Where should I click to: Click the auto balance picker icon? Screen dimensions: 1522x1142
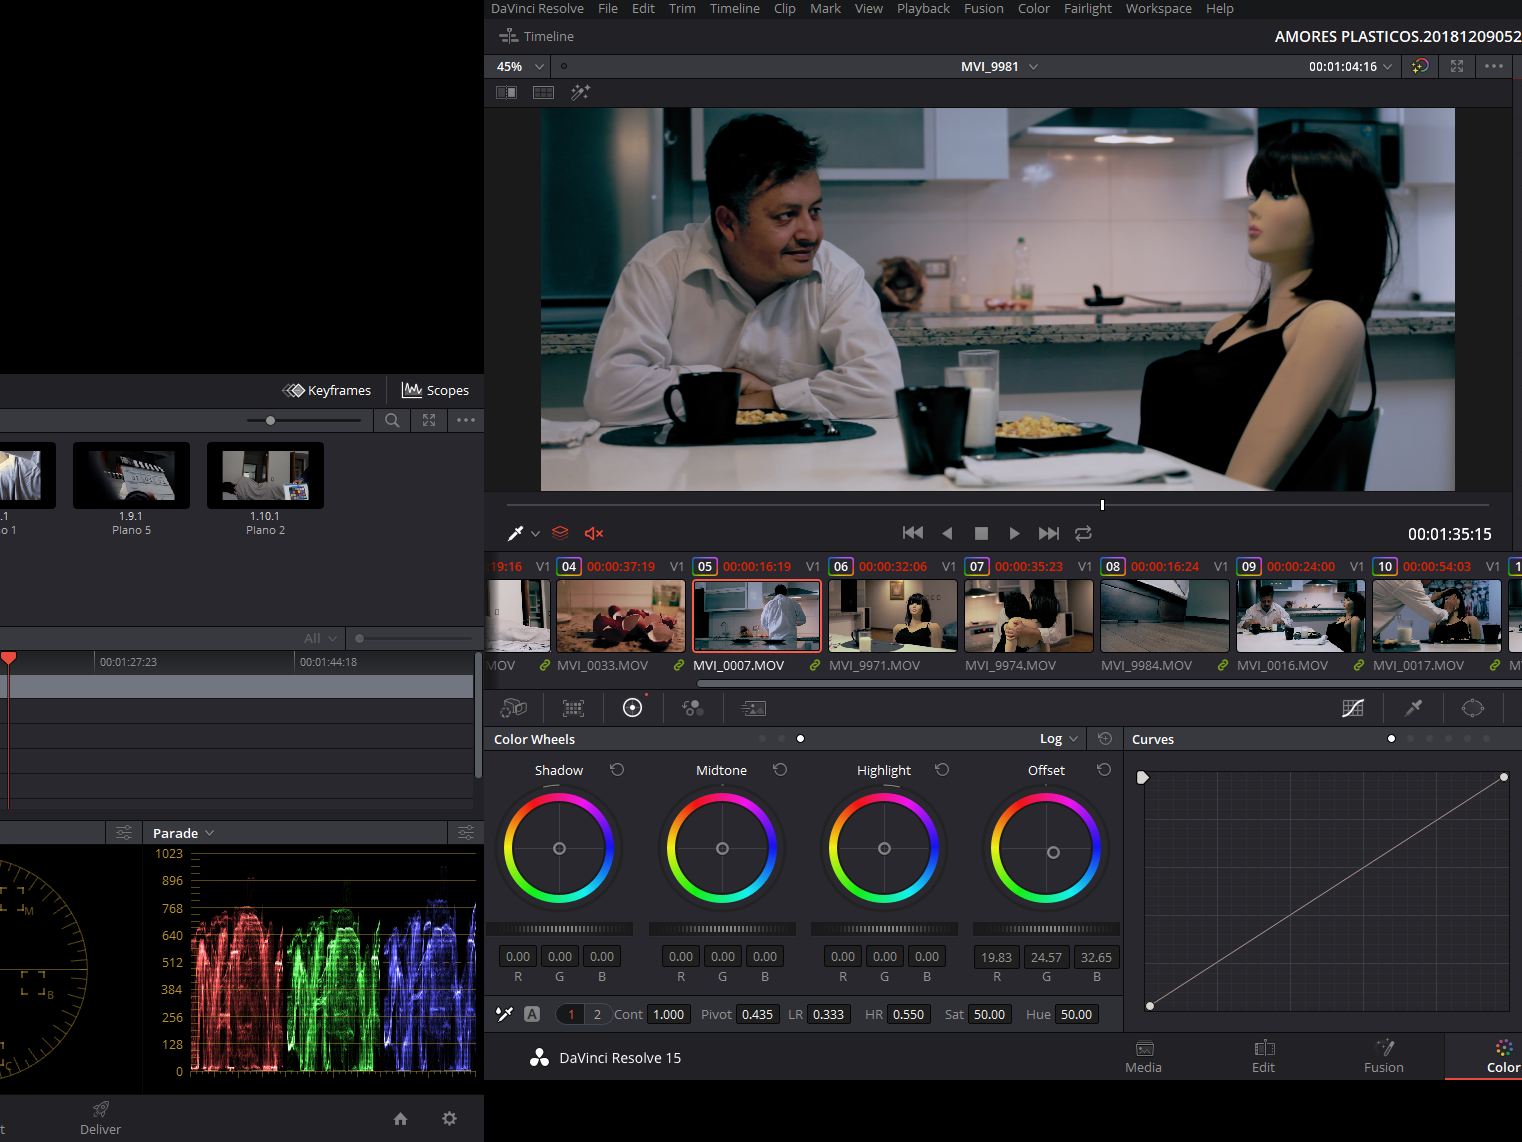click(x=505, y=1014)
